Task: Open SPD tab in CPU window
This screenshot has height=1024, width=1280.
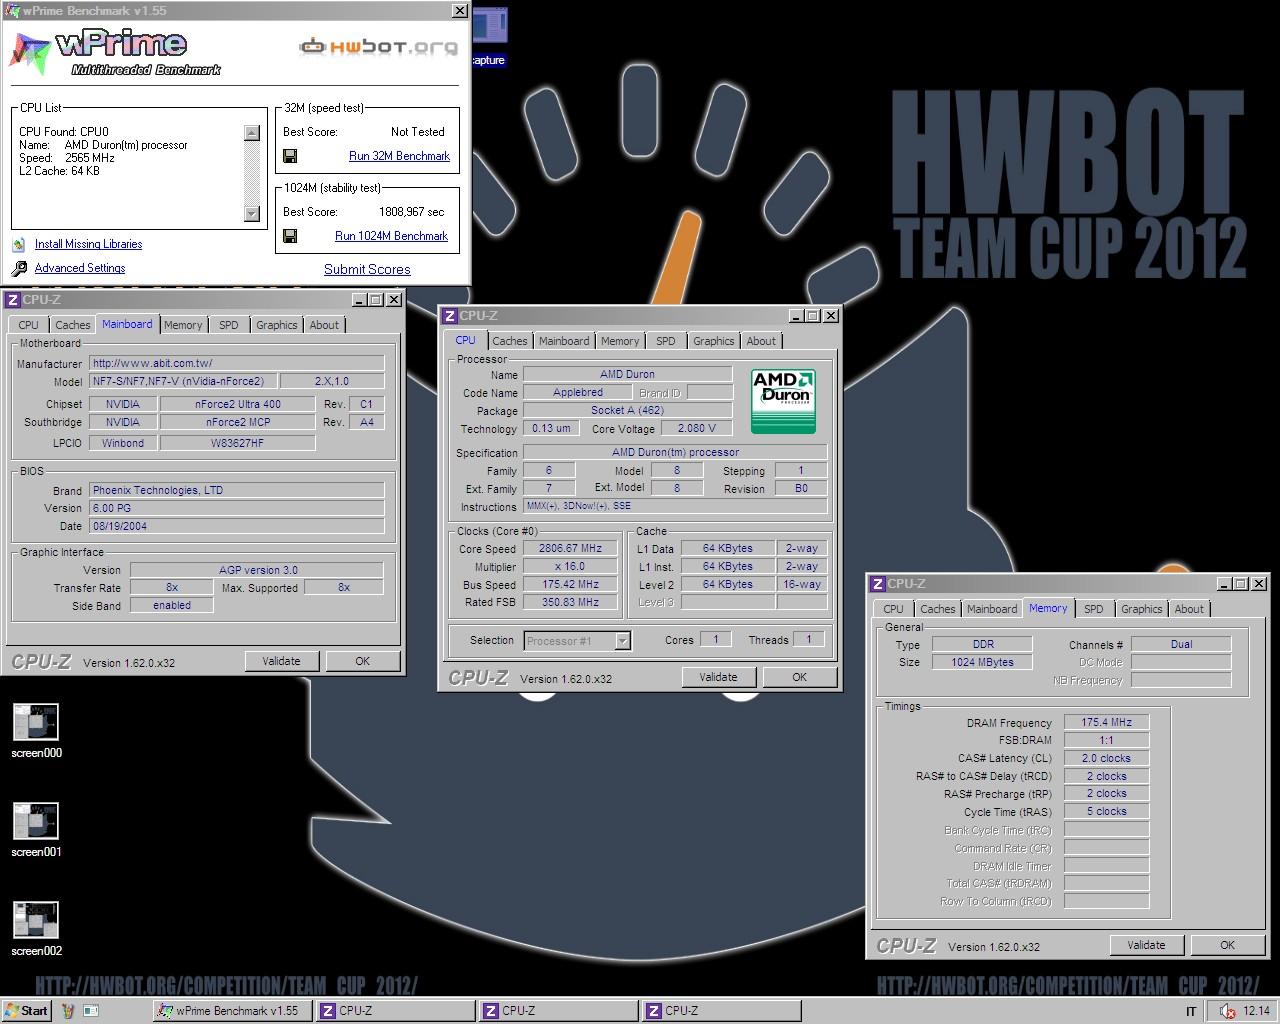Action: pyautogui.click(x=666, y=341)
